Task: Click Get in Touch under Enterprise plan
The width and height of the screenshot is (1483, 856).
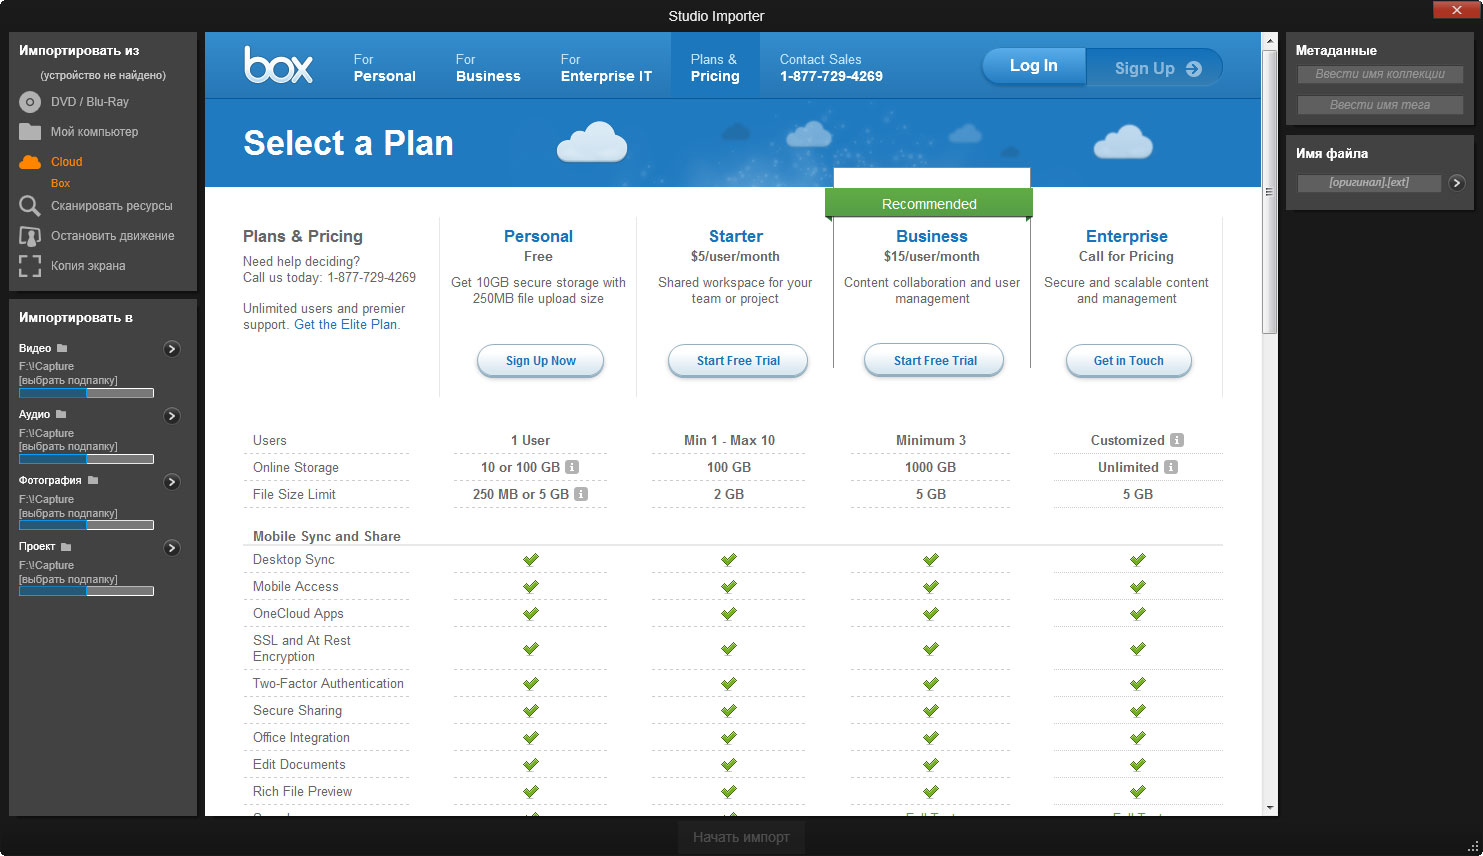Action: [x=1129, y=361]
